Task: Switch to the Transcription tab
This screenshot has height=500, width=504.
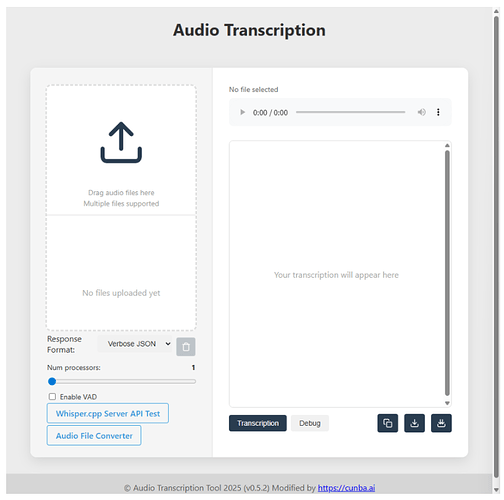Action: [258, 423]
